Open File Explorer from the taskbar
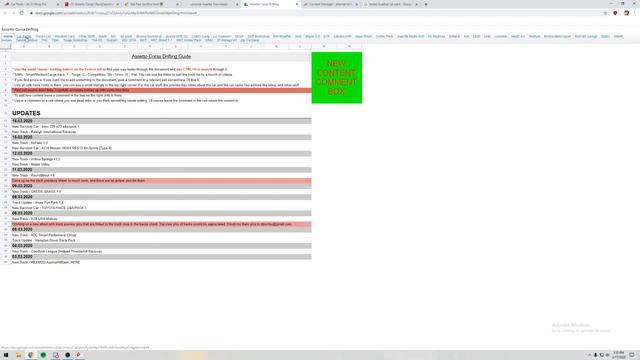The image size is (640, 360). 18,355
